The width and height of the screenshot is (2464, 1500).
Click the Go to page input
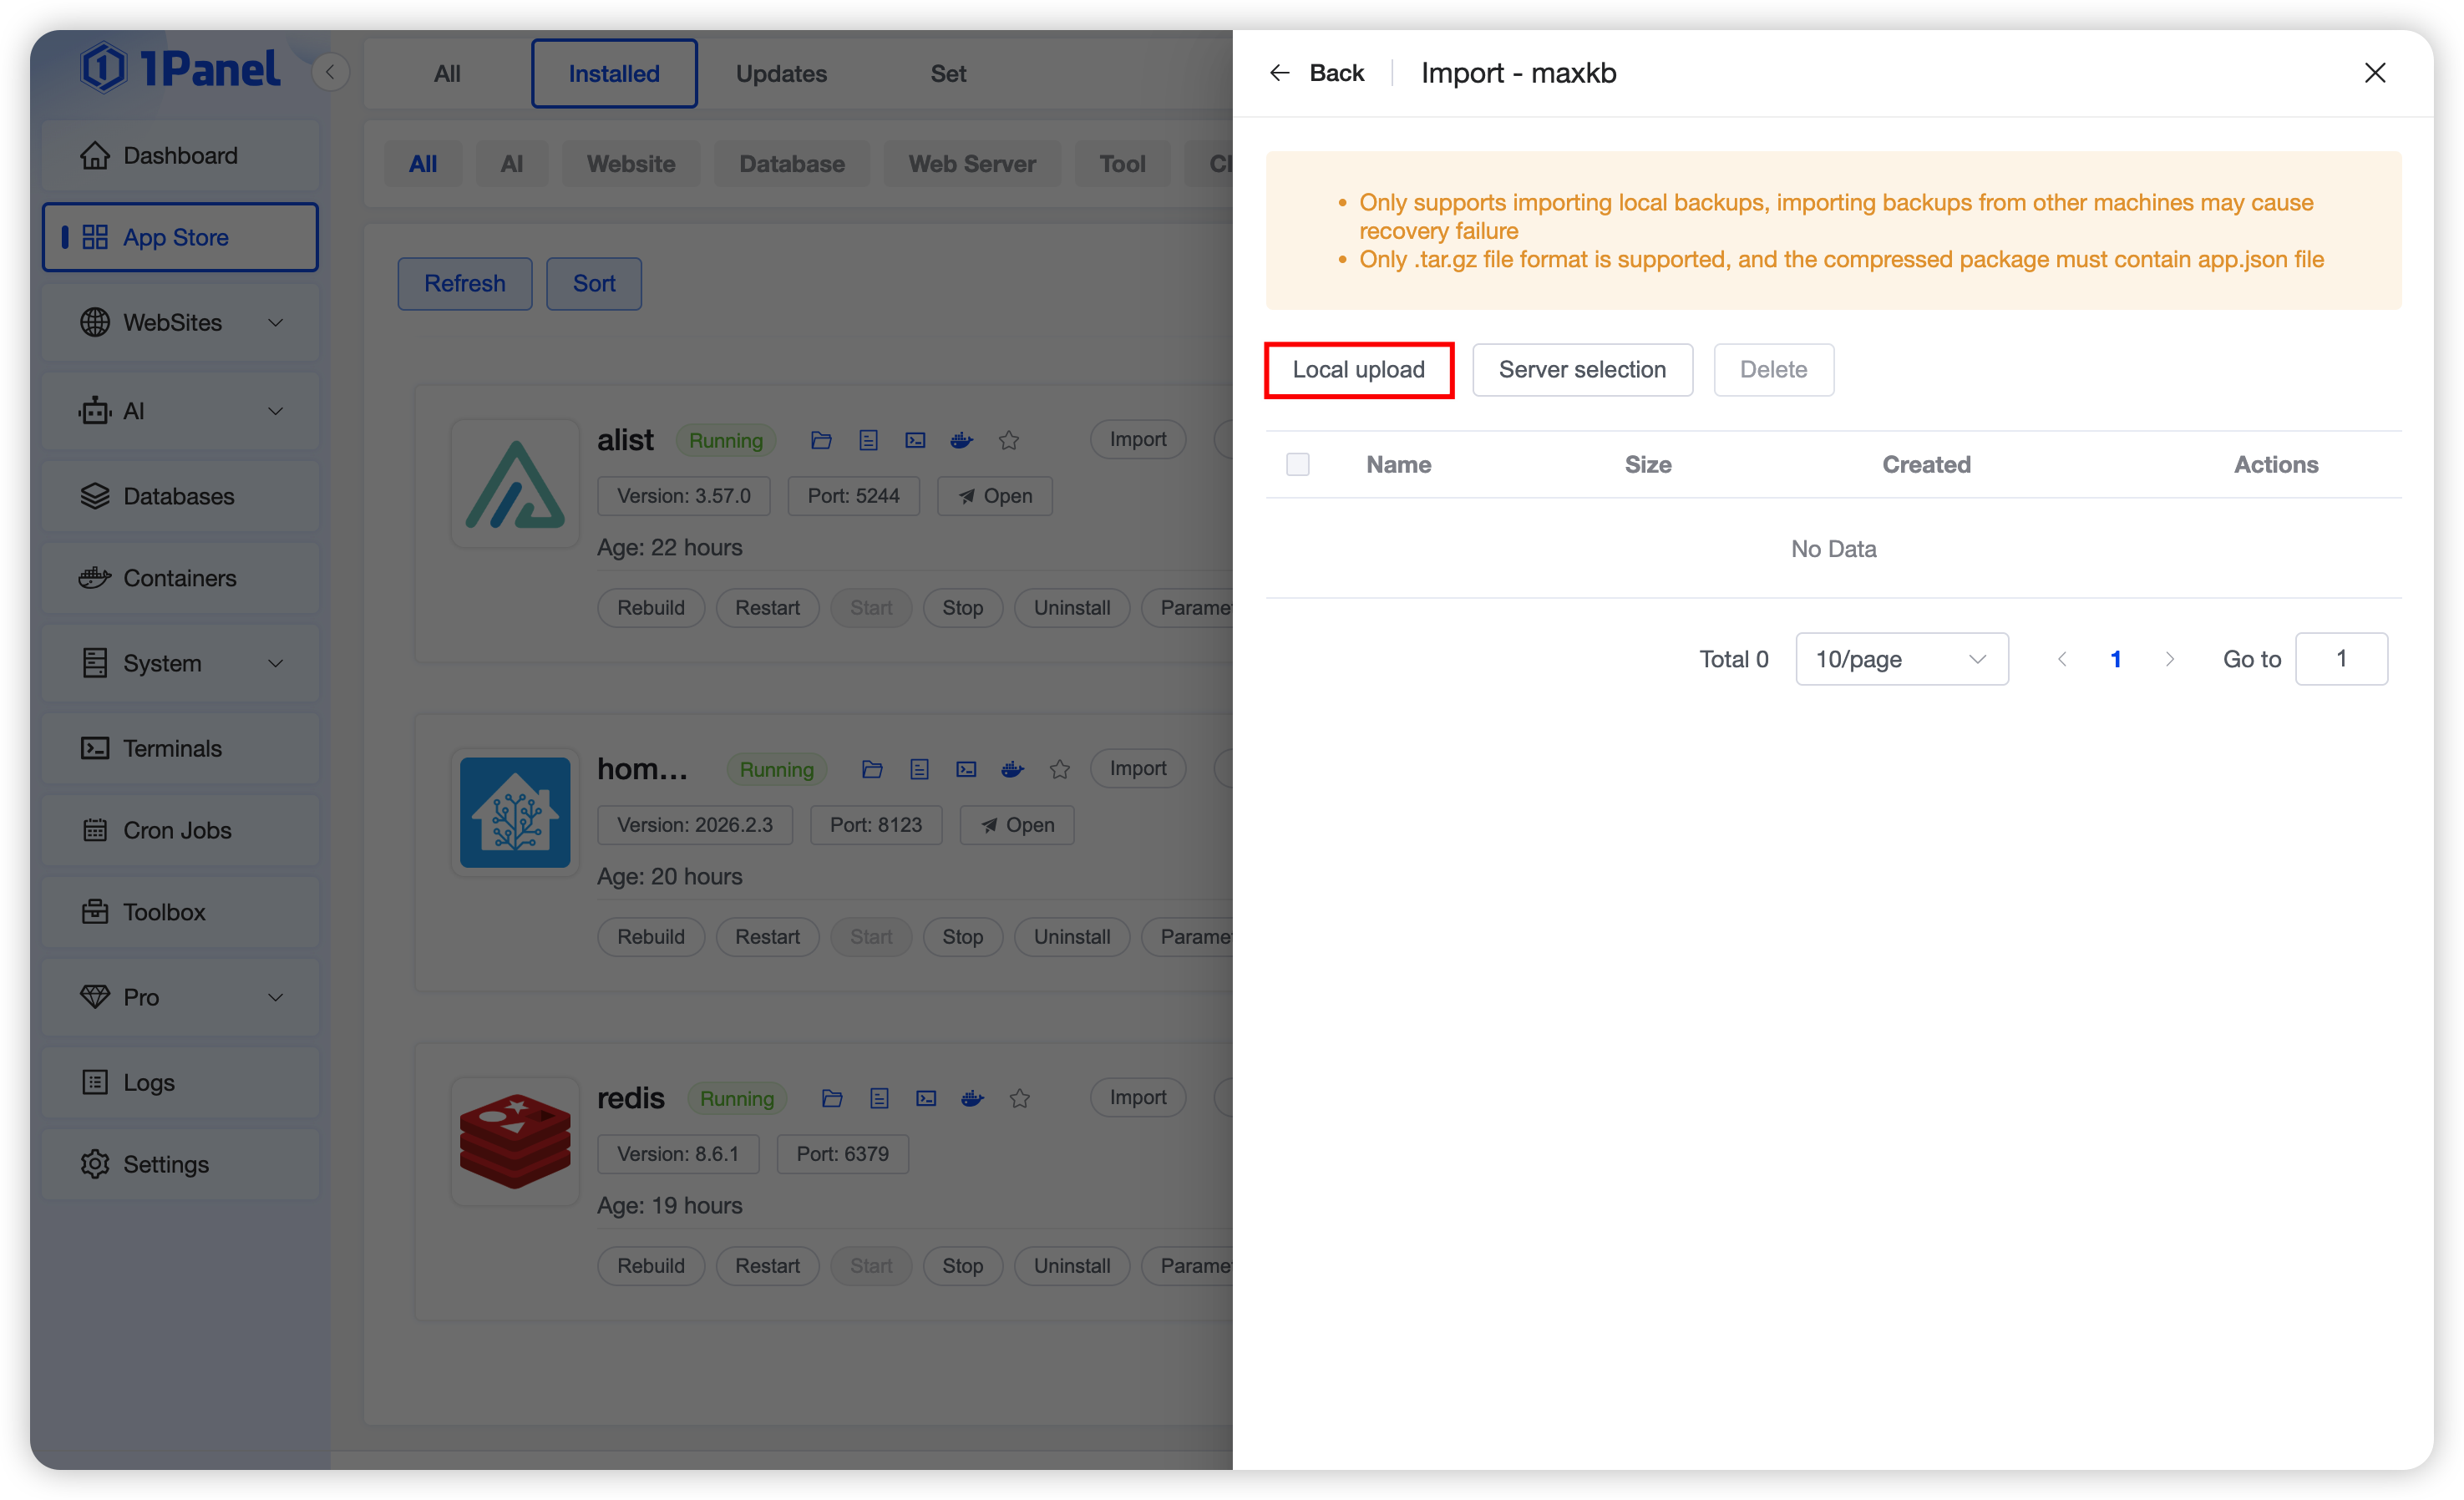click(x=2340, y=659)
